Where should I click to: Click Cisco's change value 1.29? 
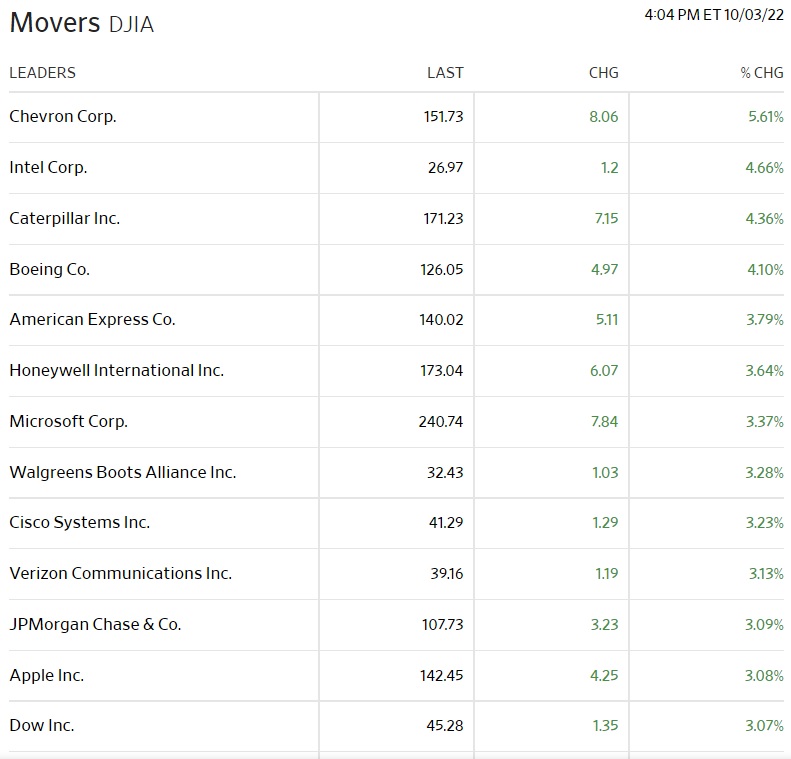605,522
